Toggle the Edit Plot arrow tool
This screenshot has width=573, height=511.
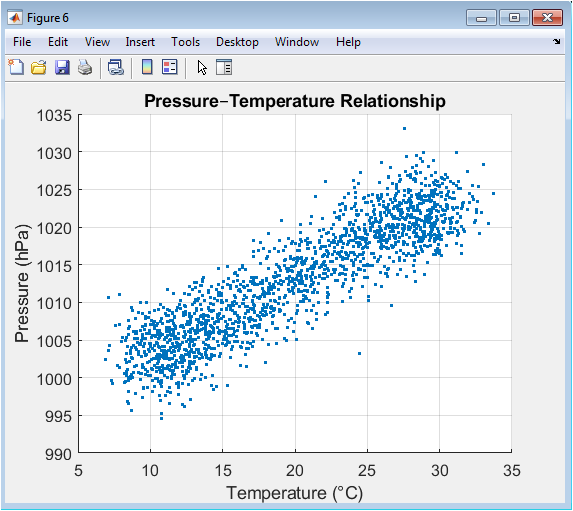pos(202,68)
